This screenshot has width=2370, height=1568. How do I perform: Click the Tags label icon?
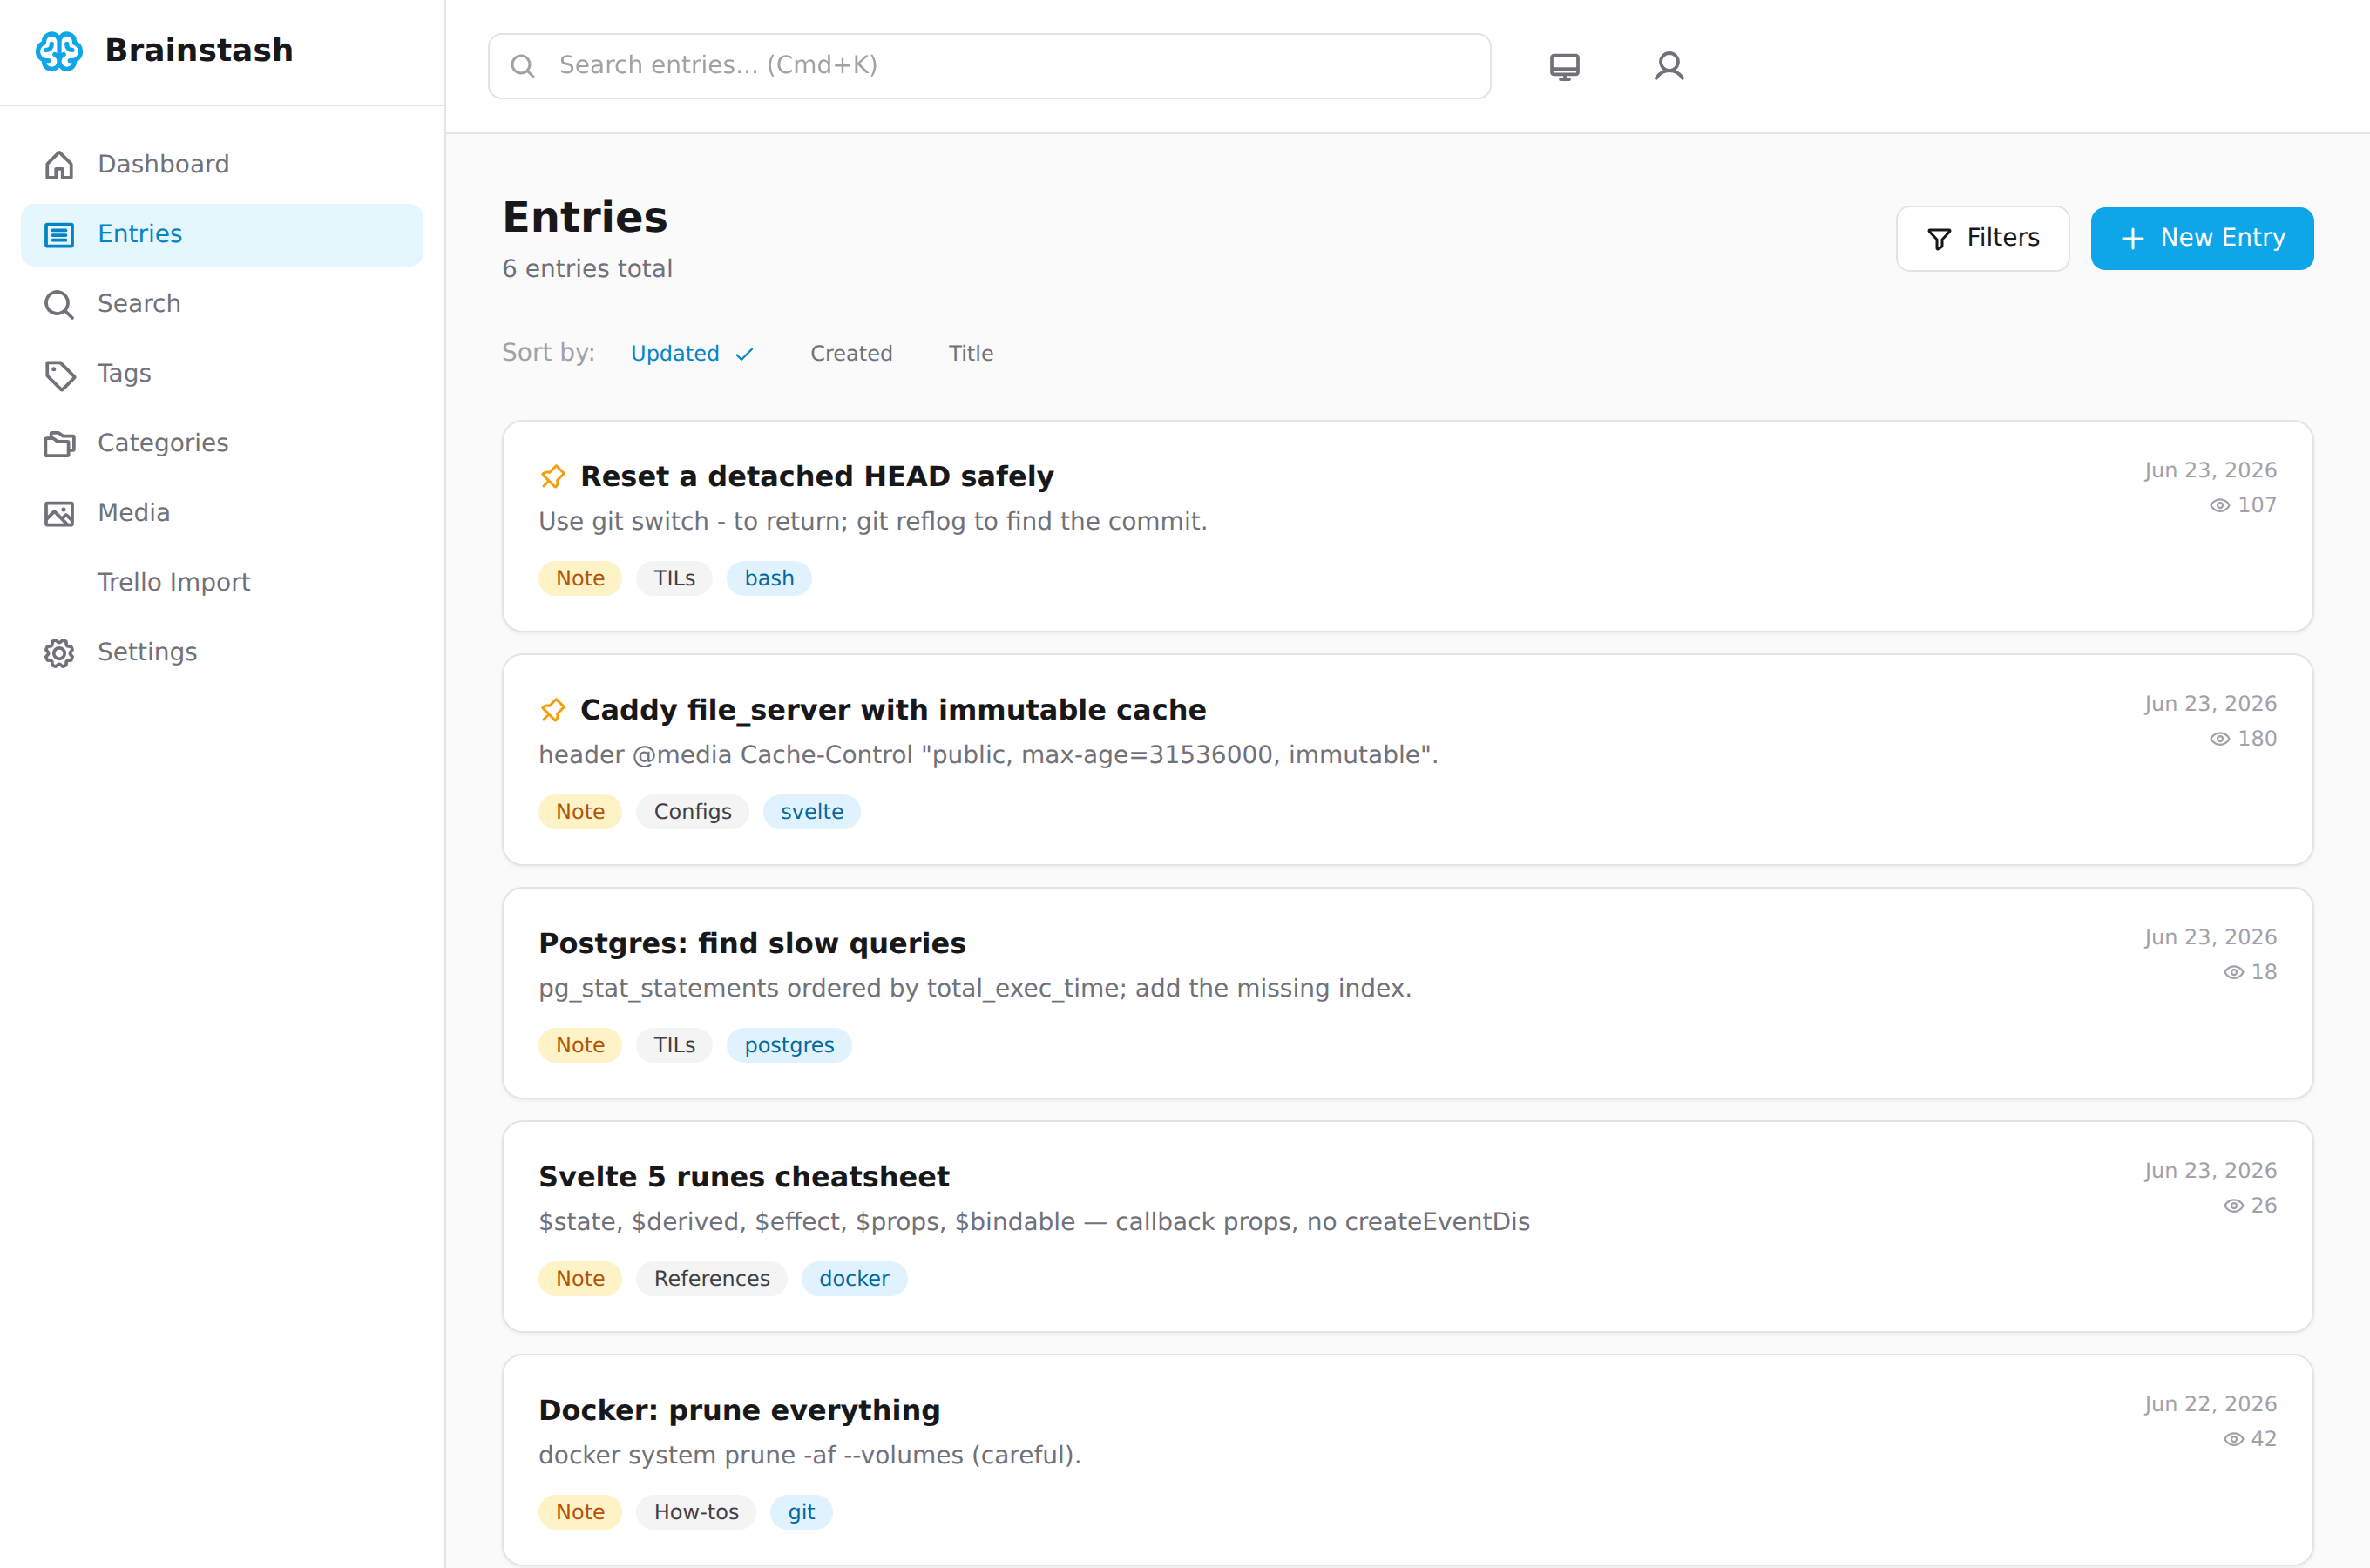[60, 375]
